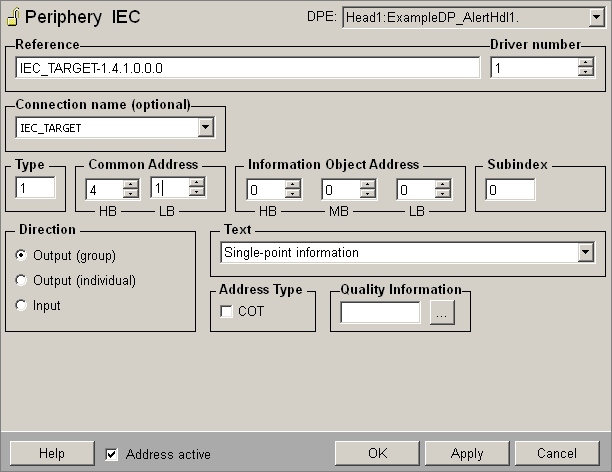Click into the Reference text field
Viewport: 612px width, 472px height.
[247, 67]
